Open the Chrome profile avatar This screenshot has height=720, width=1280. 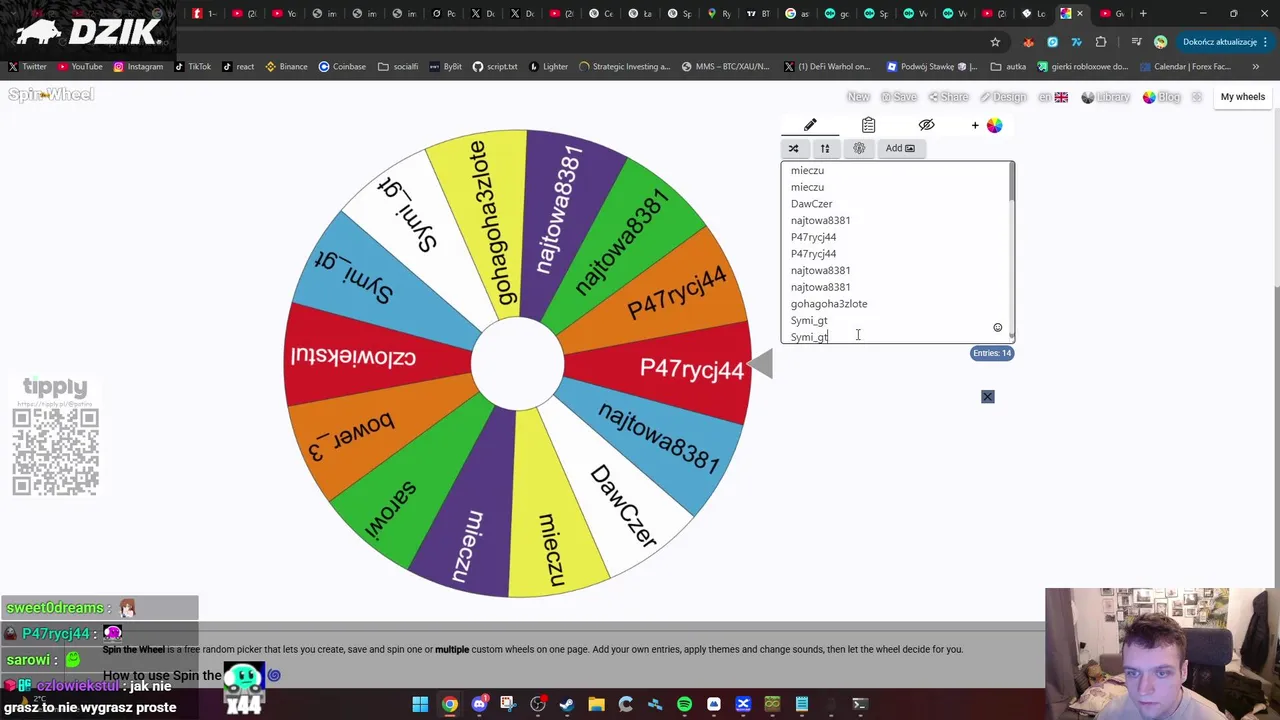coord(1160,42)
